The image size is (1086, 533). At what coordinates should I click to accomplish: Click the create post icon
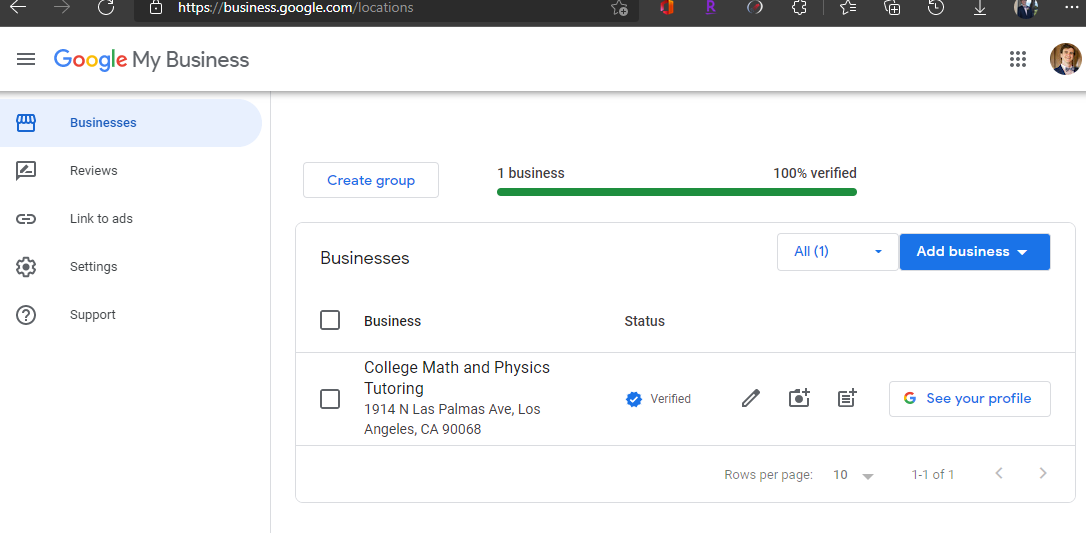tap(846, 398)
